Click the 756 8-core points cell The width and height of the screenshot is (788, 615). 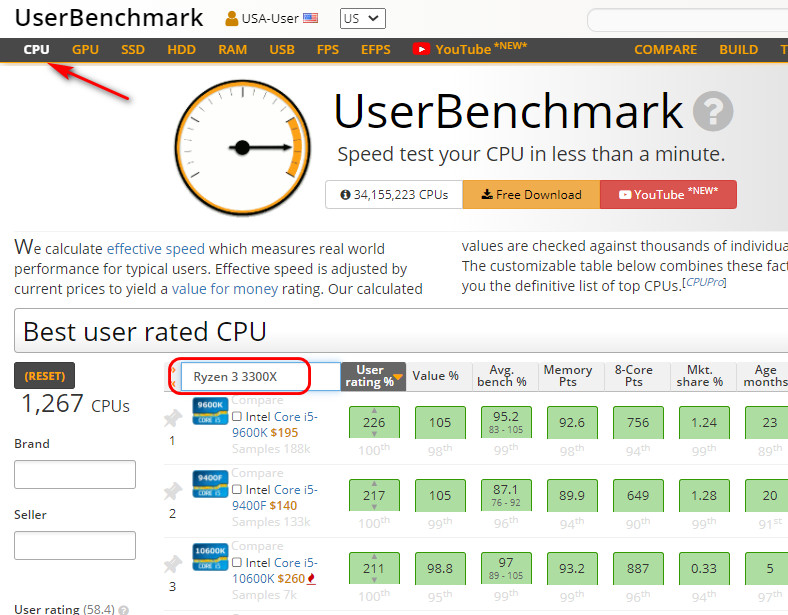638,422
